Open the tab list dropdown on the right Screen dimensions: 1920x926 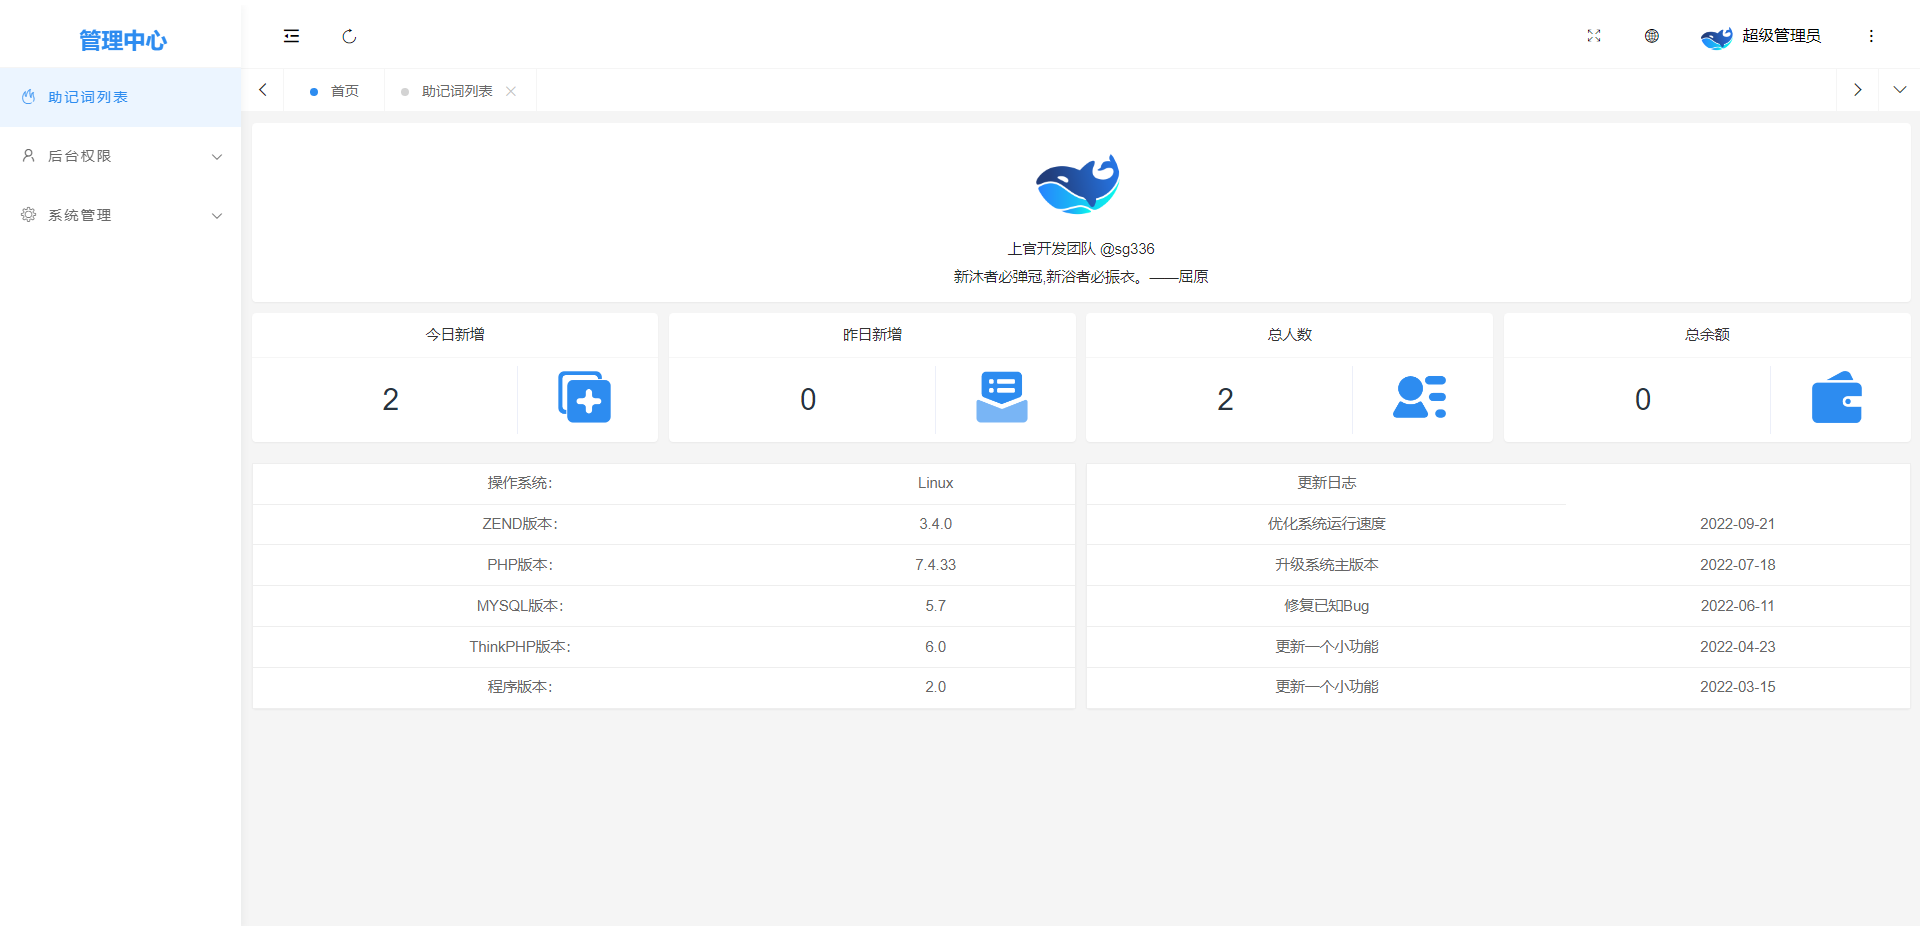1900,90
